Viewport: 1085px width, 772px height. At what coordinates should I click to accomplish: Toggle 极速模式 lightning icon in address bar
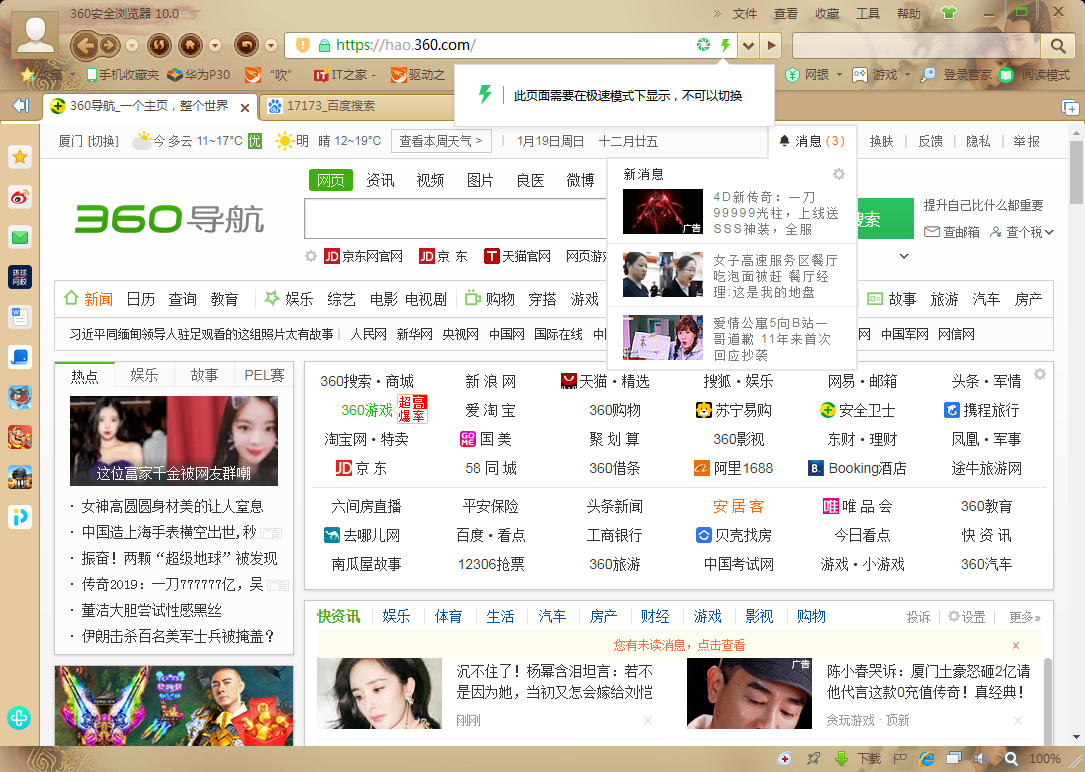(x=723, y=45)
